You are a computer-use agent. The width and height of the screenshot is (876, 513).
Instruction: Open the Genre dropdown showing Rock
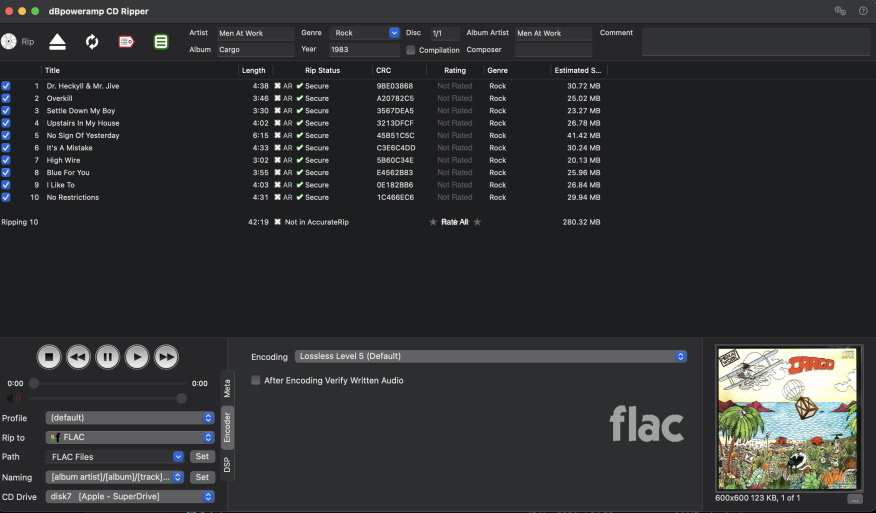point(364,33)
